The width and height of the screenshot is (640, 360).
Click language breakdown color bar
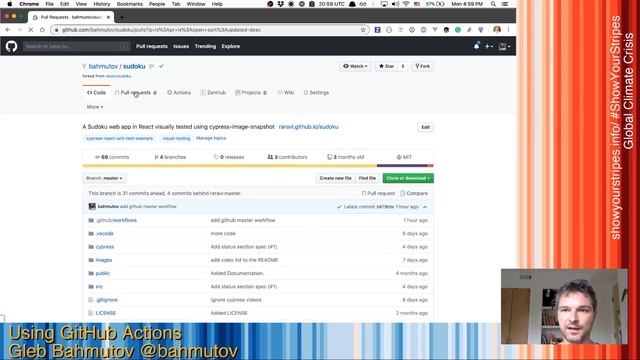(258, 166)
